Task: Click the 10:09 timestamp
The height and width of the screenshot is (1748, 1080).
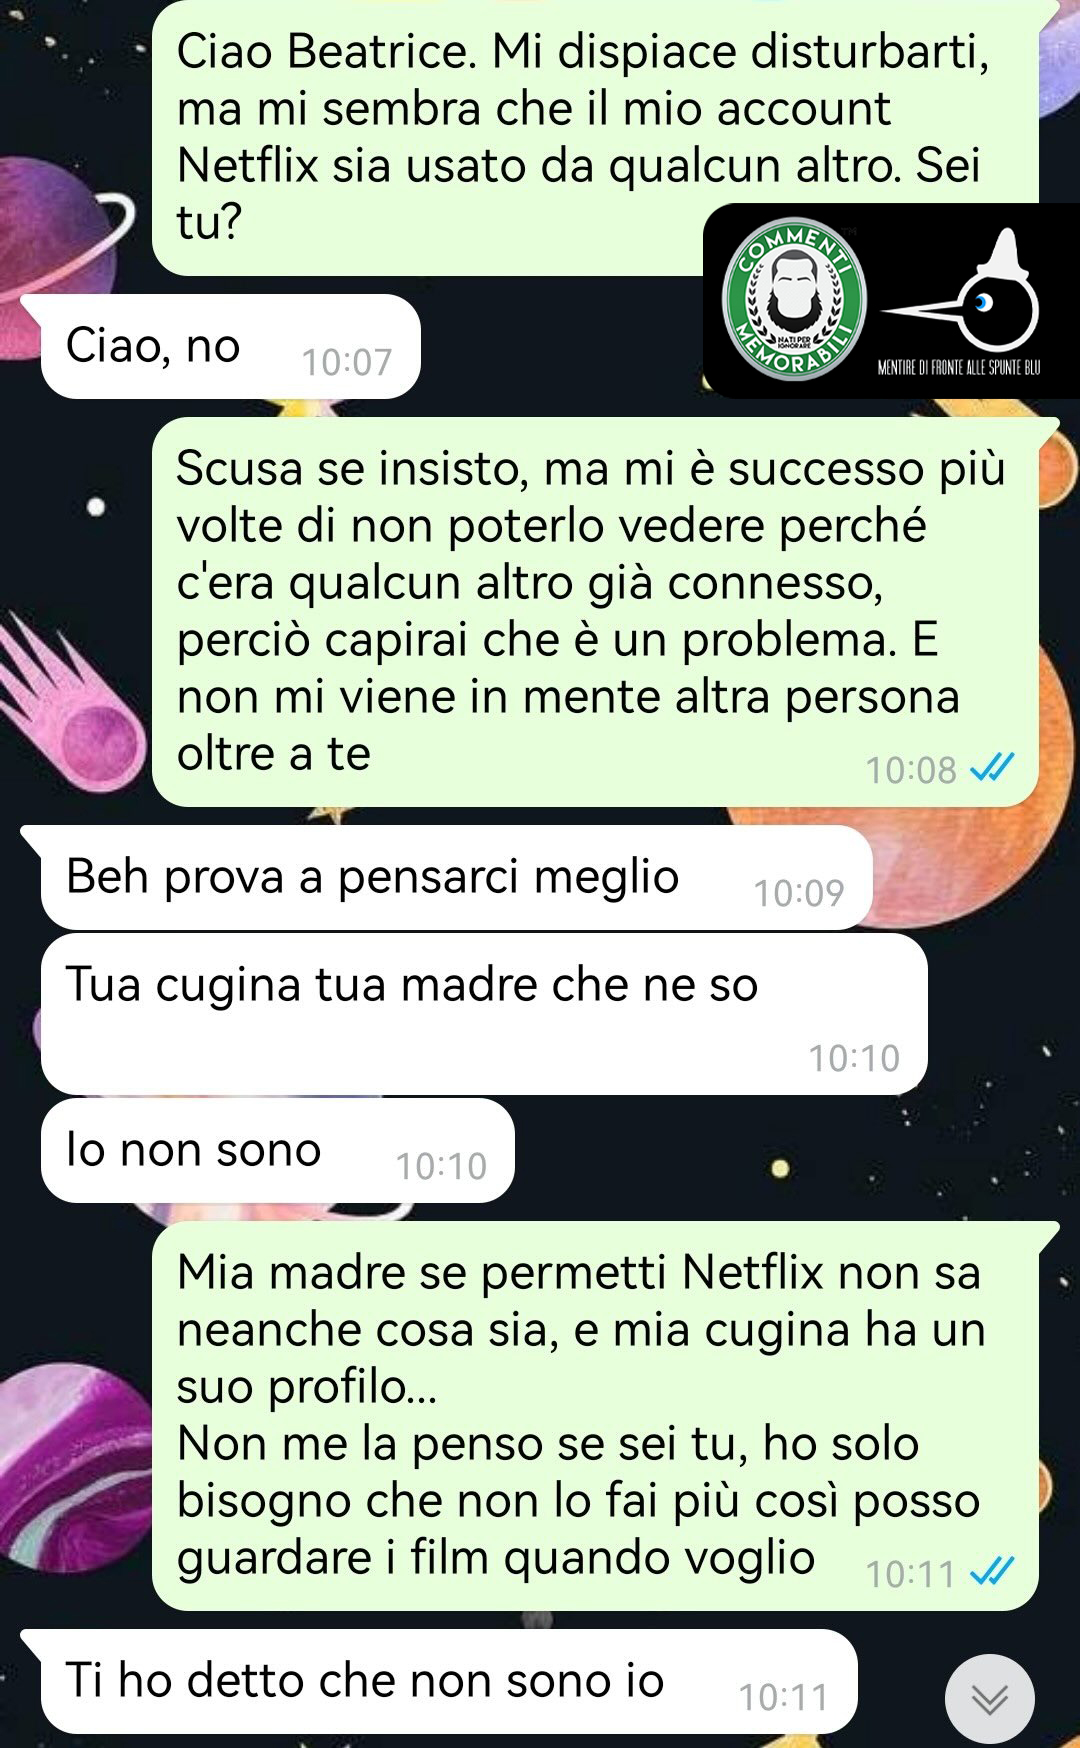Action: [799, 892]
